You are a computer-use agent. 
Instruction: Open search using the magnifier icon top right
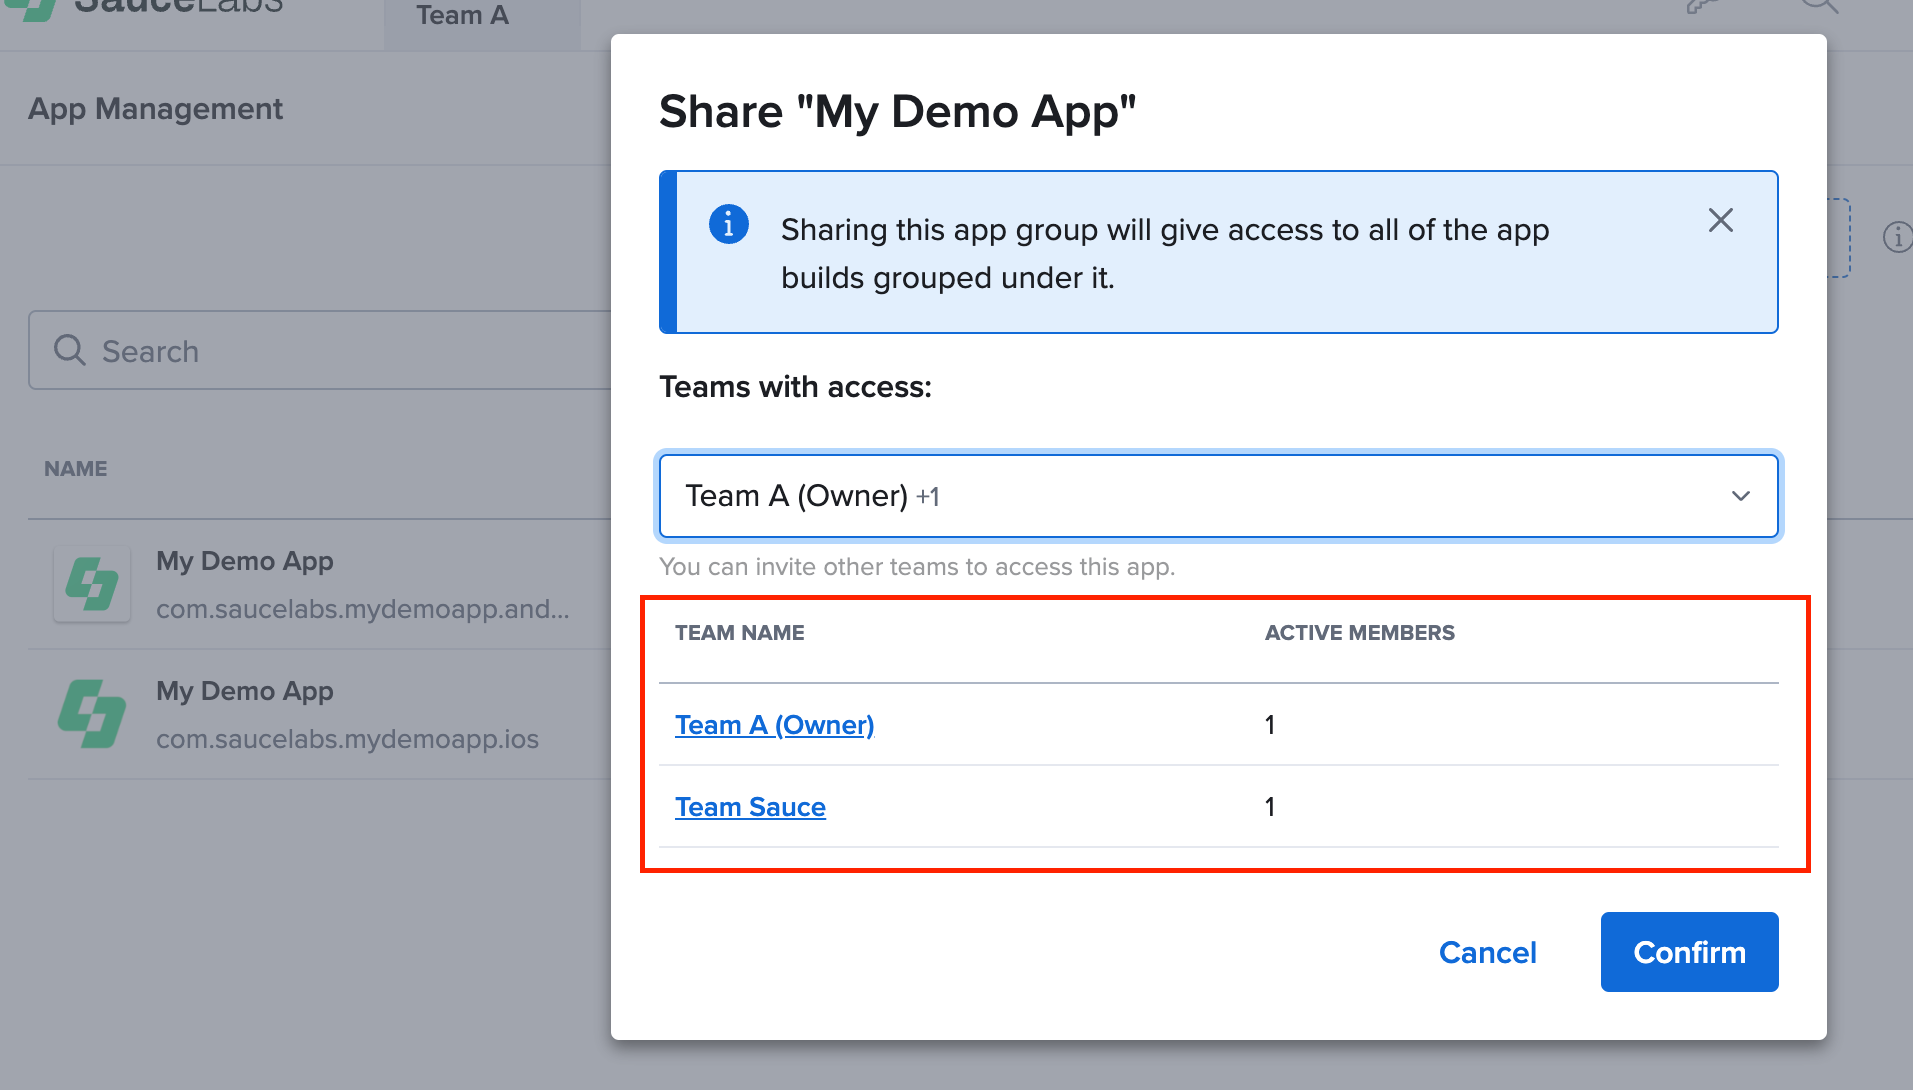coord(1819,5)
